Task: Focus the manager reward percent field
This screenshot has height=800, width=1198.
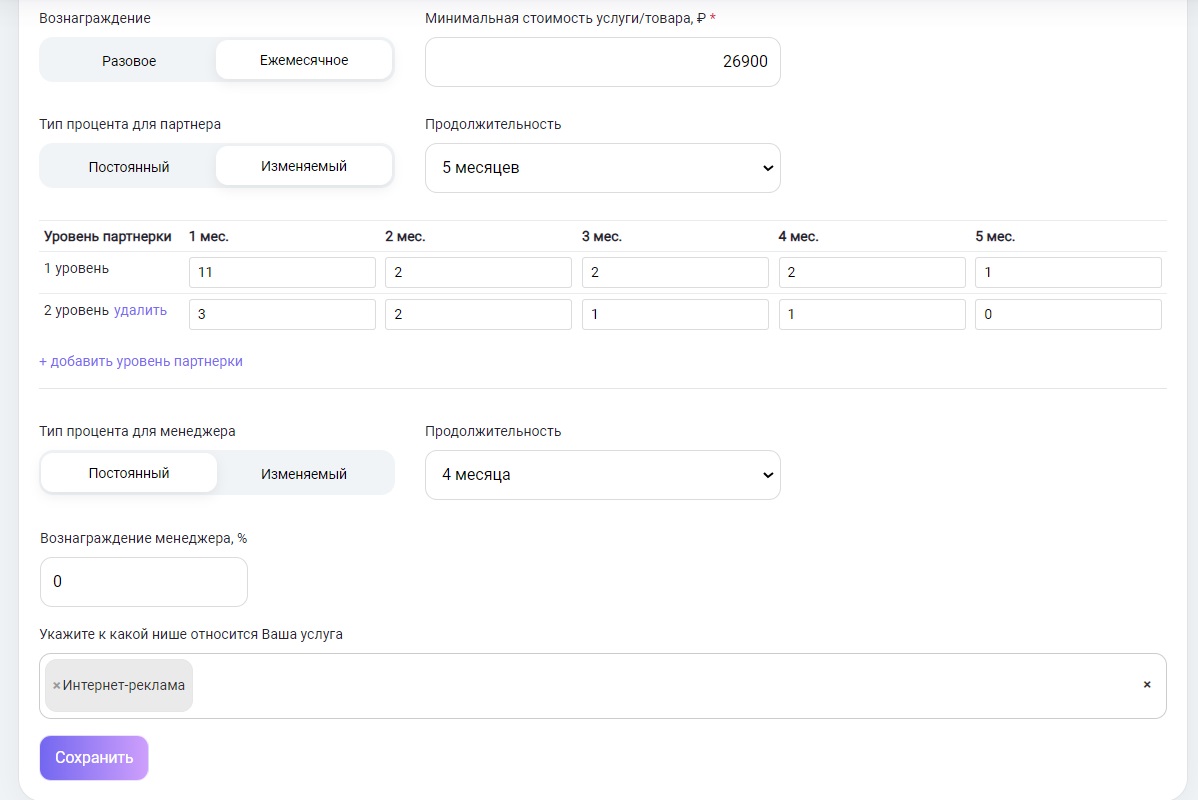Action: [143, 582]
